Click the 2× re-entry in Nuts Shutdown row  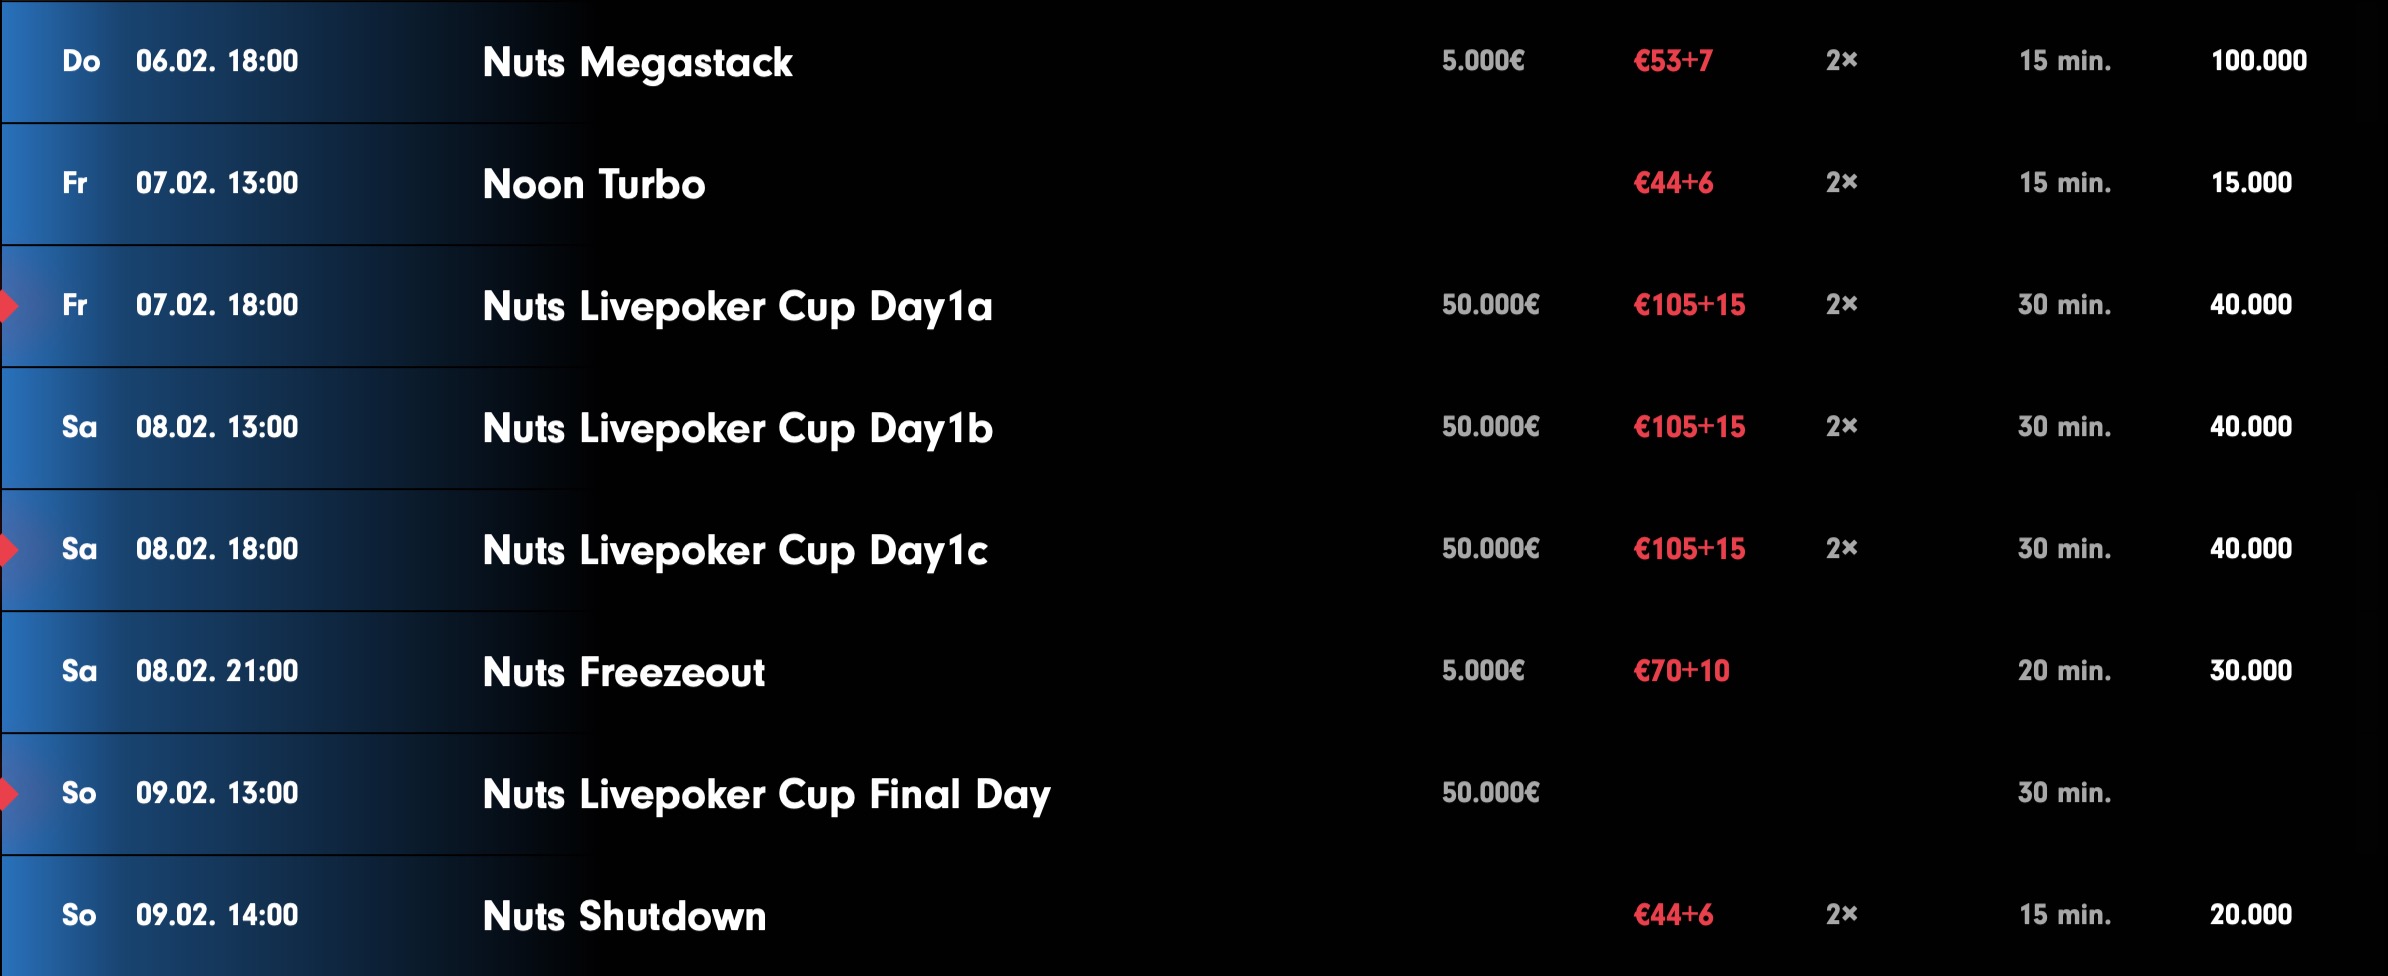pos(1841,915)
